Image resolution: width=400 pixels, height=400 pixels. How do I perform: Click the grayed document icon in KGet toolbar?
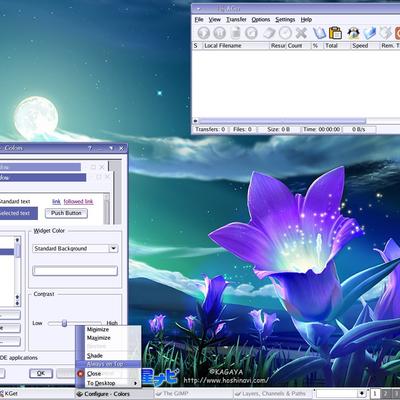236,33
